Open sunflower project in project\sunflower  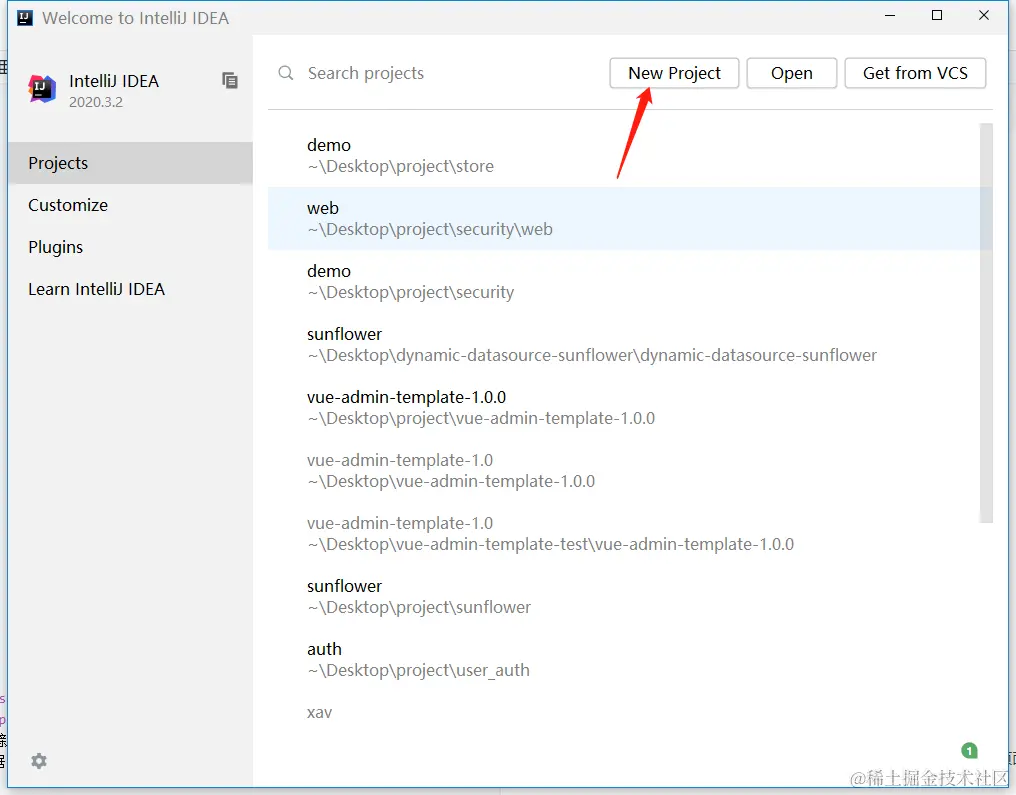pos(624,596)
